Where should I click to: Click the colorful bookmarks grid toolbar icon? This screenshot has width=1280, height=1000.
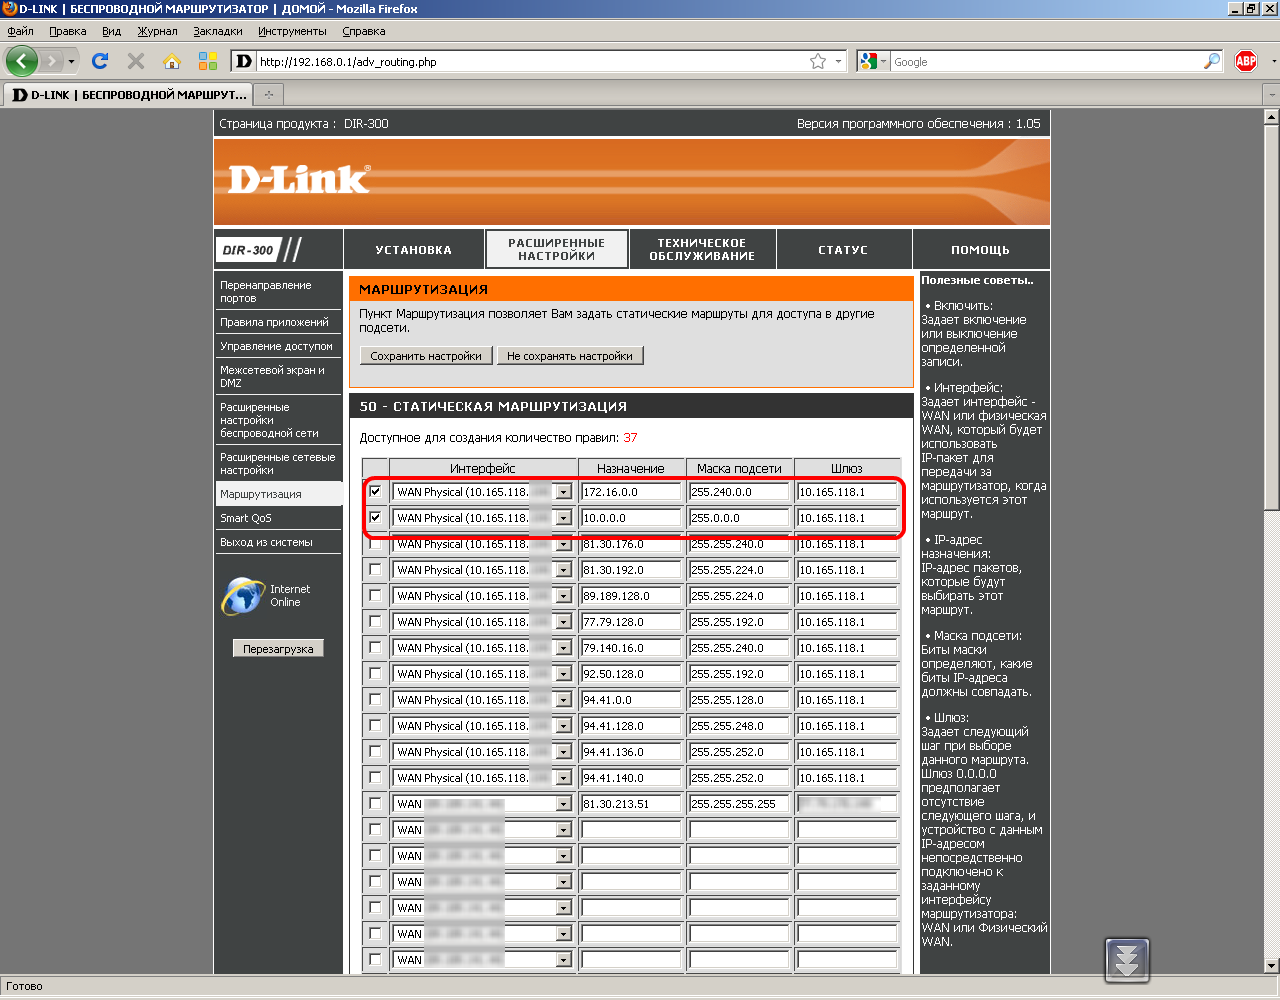pos(208,61)
